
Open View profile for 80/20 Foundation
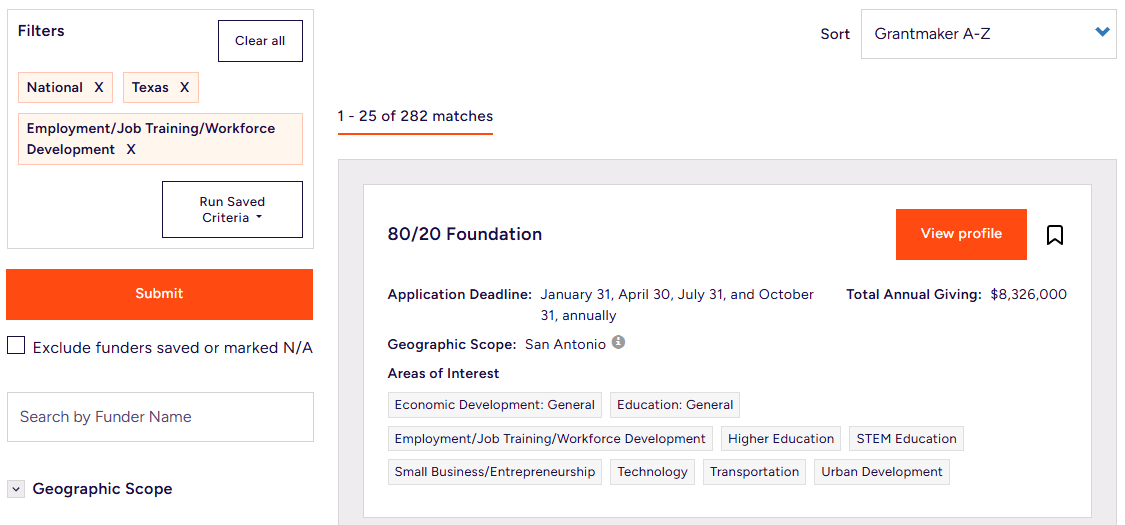click(x=960, y=234)
